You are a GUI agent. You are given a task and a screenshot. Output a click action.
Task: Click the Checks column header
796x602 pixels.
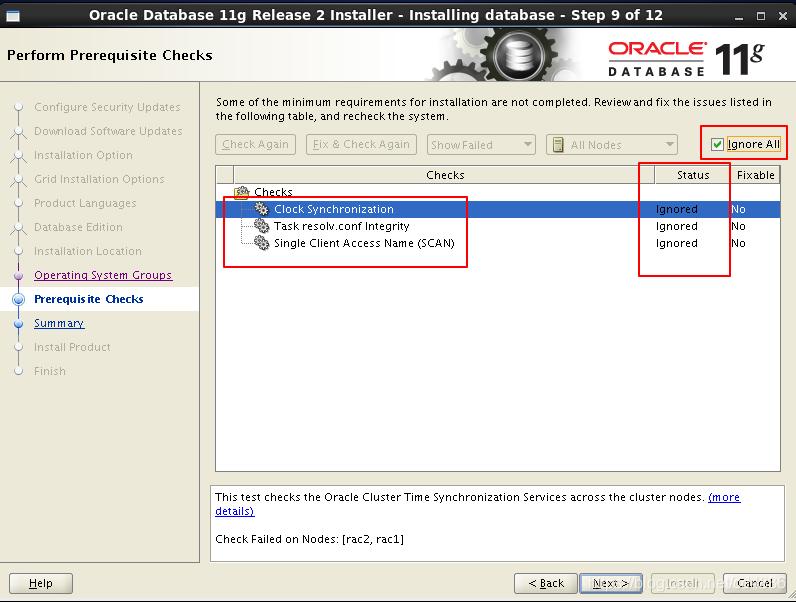click(x=445, y=175)
